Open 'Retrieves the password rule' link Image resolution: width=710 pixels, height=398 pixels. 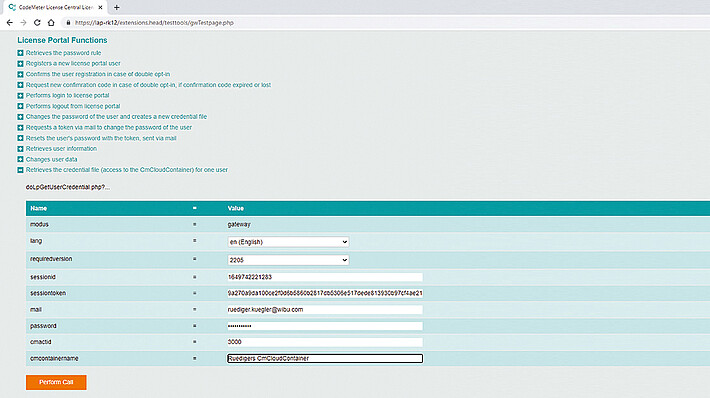coord(63,53)
